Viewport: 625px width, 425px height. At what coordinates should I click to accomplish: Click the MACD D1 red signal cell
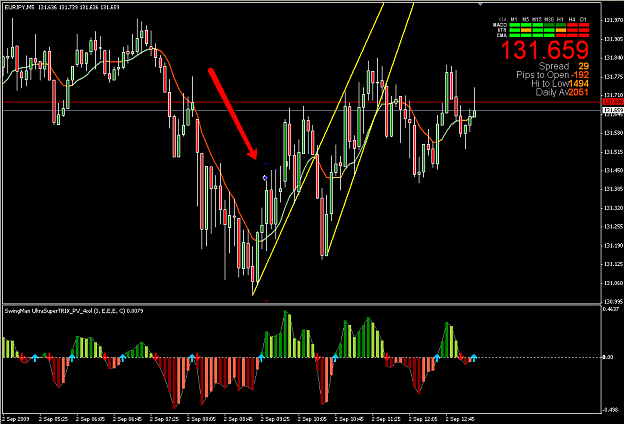[x=584, y=25]
